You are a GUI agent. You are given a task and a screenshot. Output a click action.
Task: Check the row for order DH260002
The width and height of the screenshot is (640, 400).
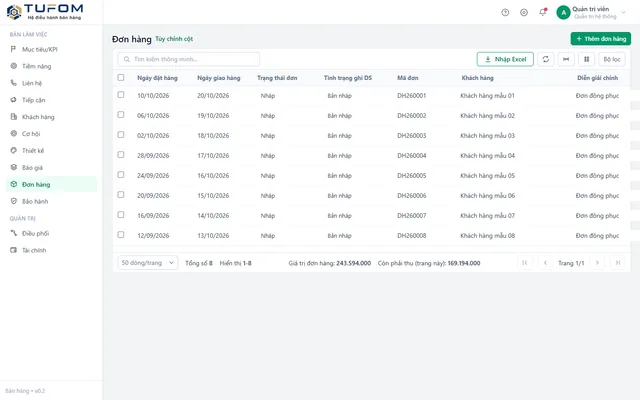pyautogui.click(x=121, y=115)
